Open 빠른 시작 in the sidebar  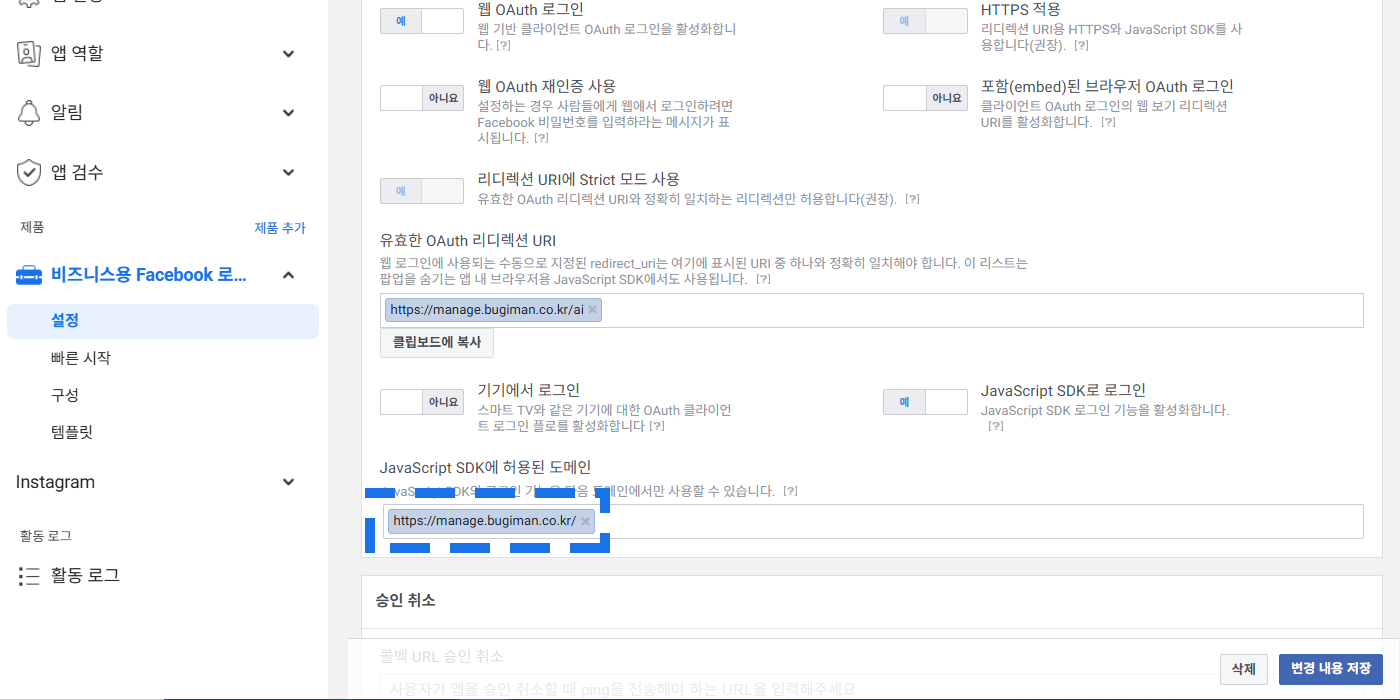coord(81,358)
